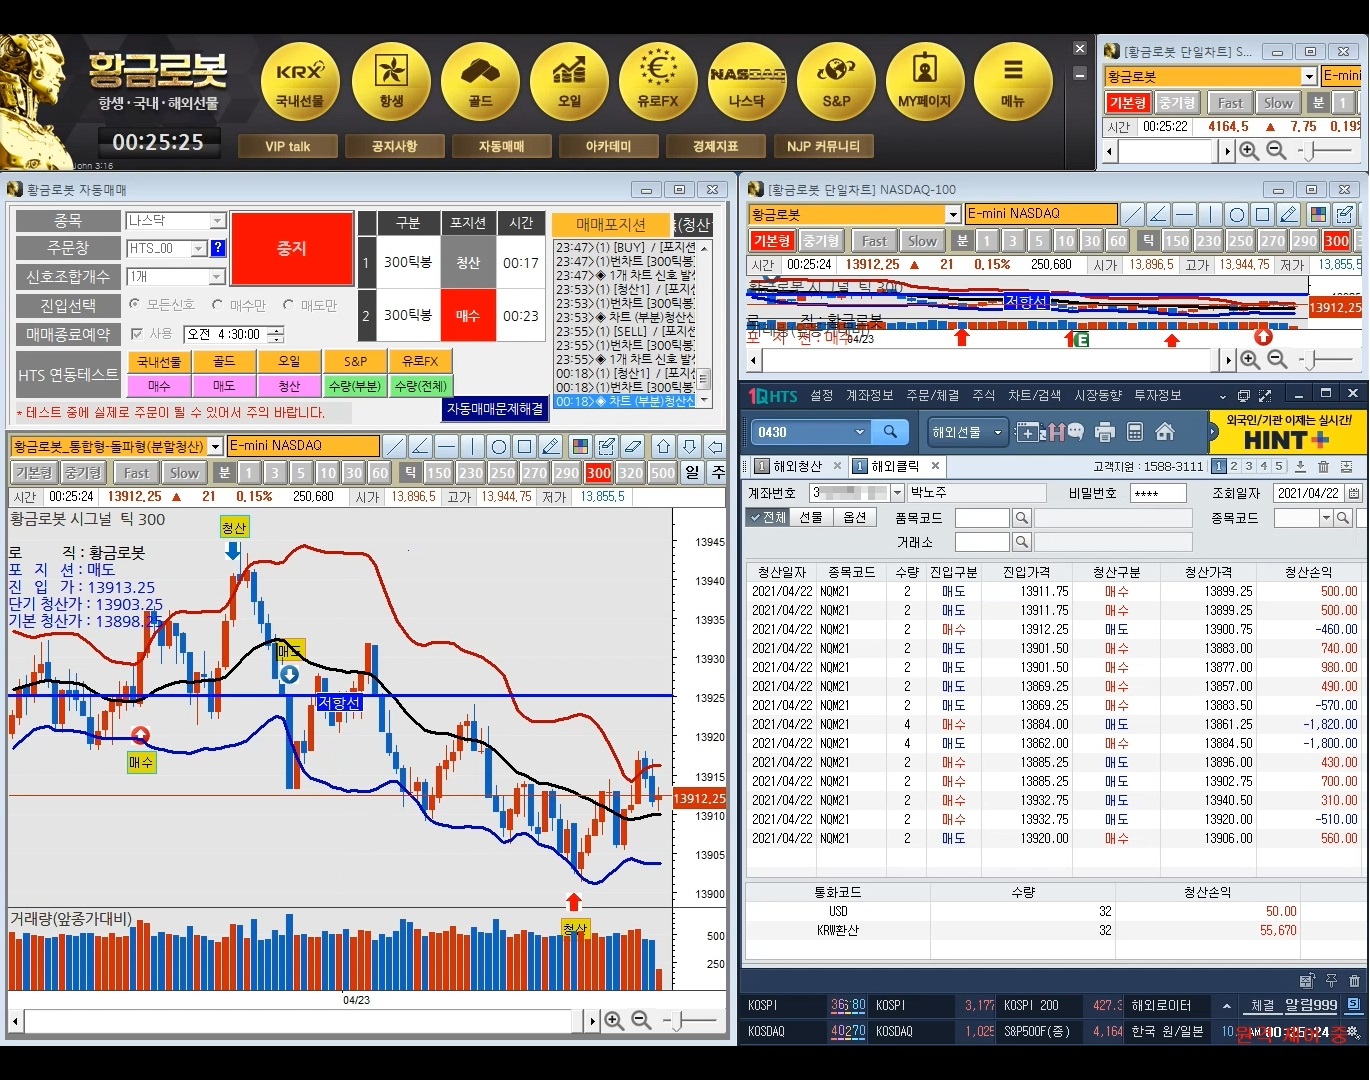Open the 골드 gold button

pyautogui.click(x=480, y=82)
